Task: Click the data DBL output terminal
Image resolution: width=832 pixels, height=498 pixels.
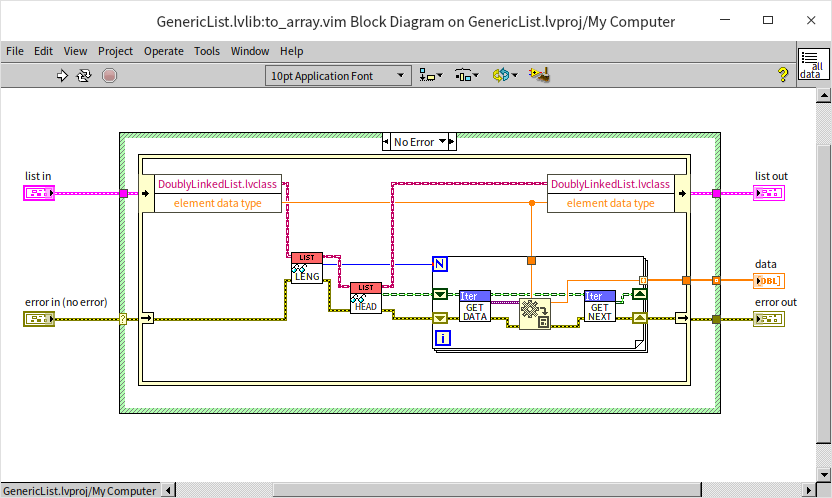Action: (769, 281)
